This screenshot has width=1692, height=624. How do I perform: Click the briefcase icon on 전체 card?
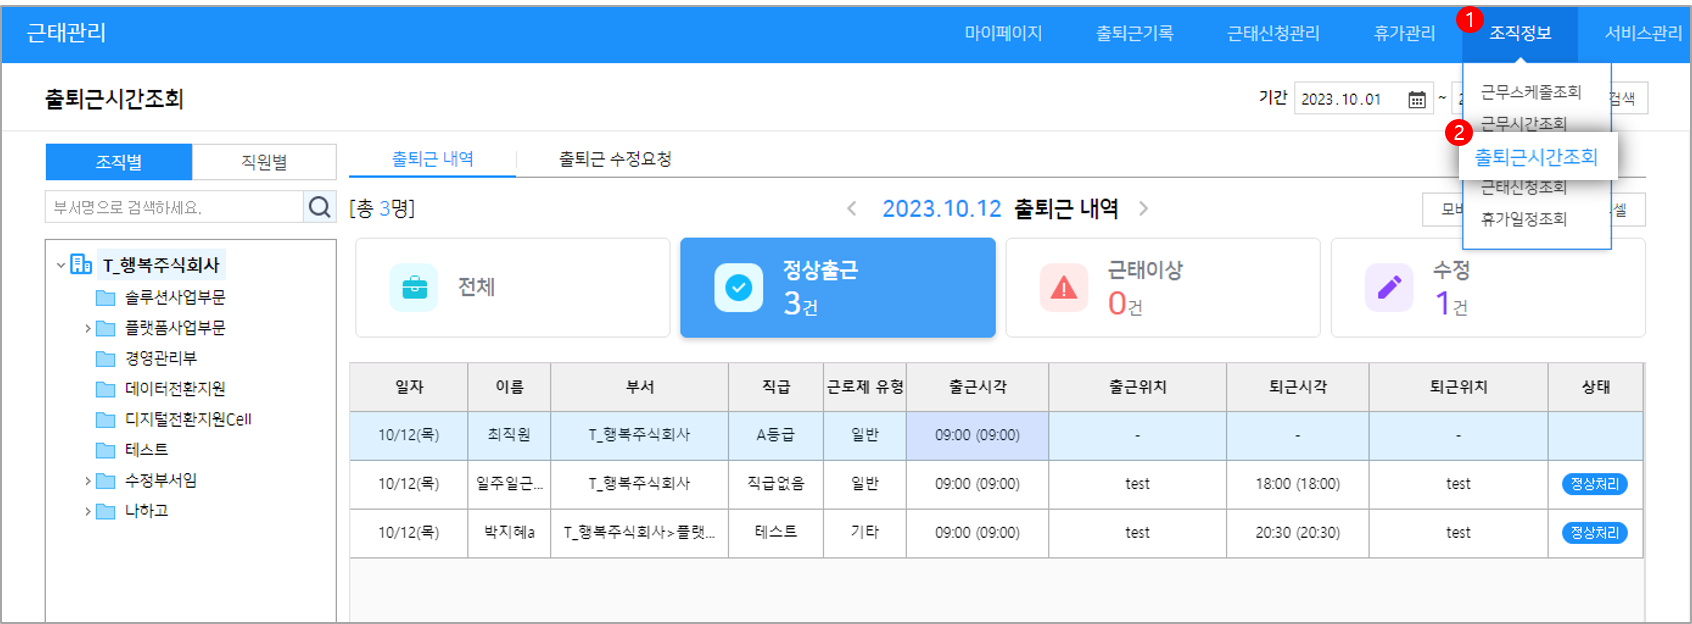[414, 288]
